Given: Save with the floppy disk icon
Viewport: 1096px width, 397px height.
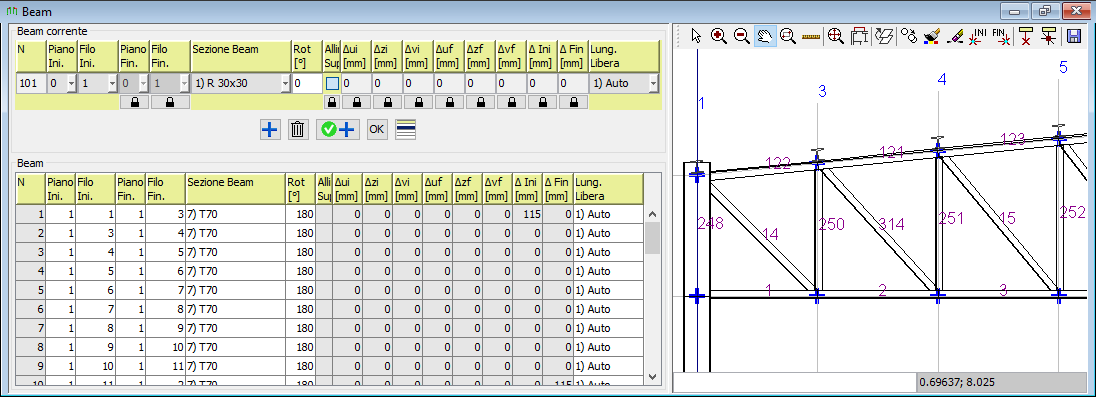Looking at the screenshot, I should coord(1073,36).
